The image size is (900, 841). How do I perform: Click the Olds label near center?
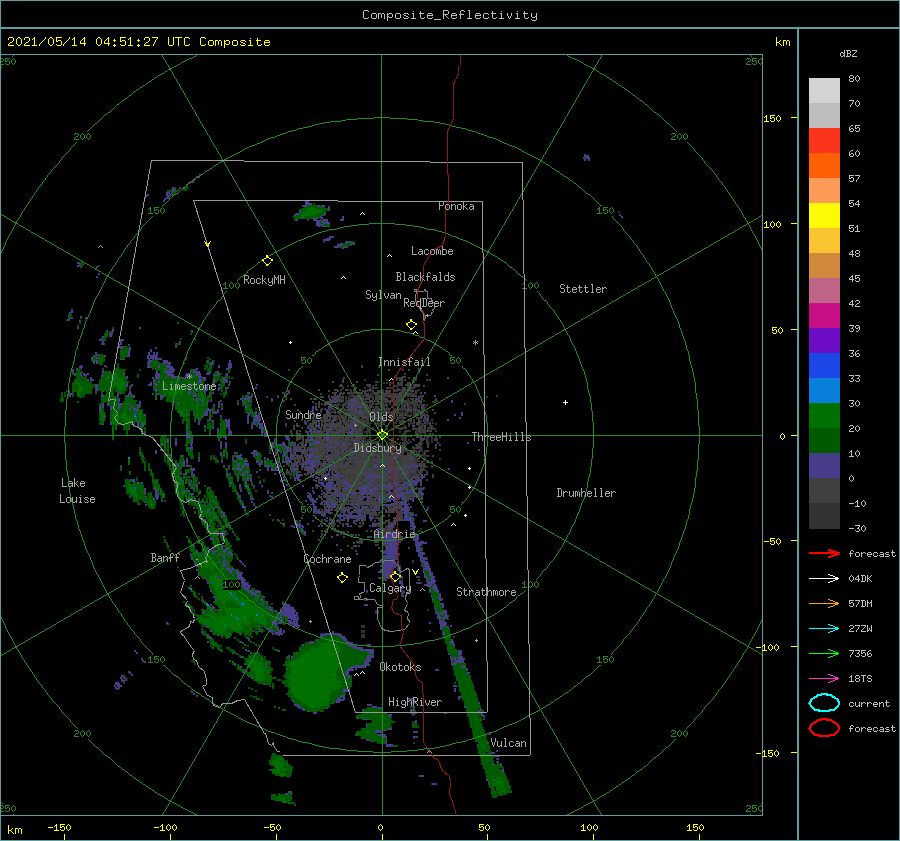381,417
